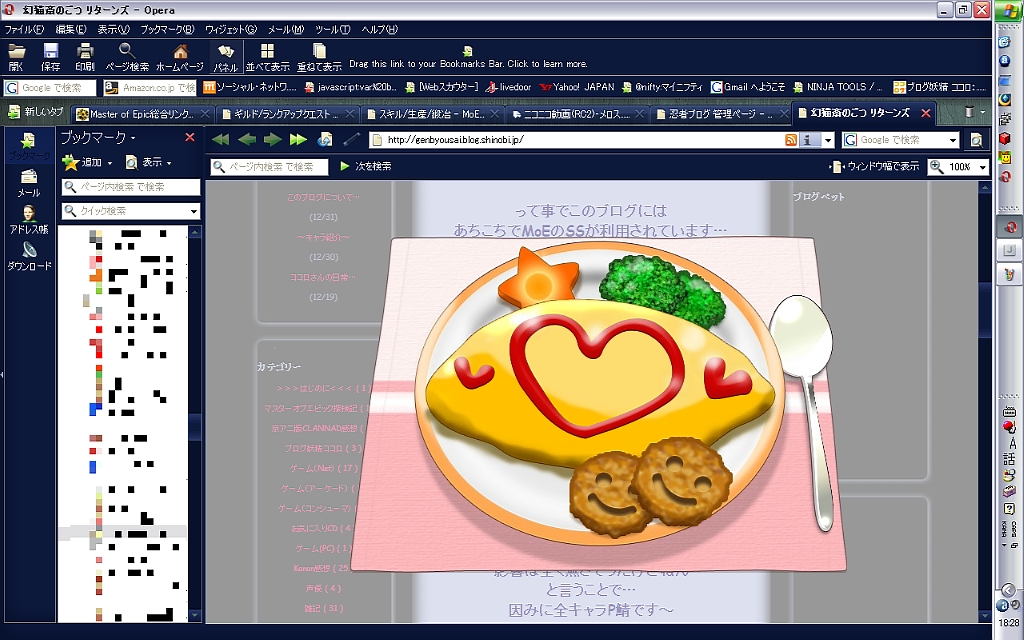The image size is (1024, 640).
Task: Open the Google search engine dropdown
Action: pyautogui.click(x=953, y=140)
